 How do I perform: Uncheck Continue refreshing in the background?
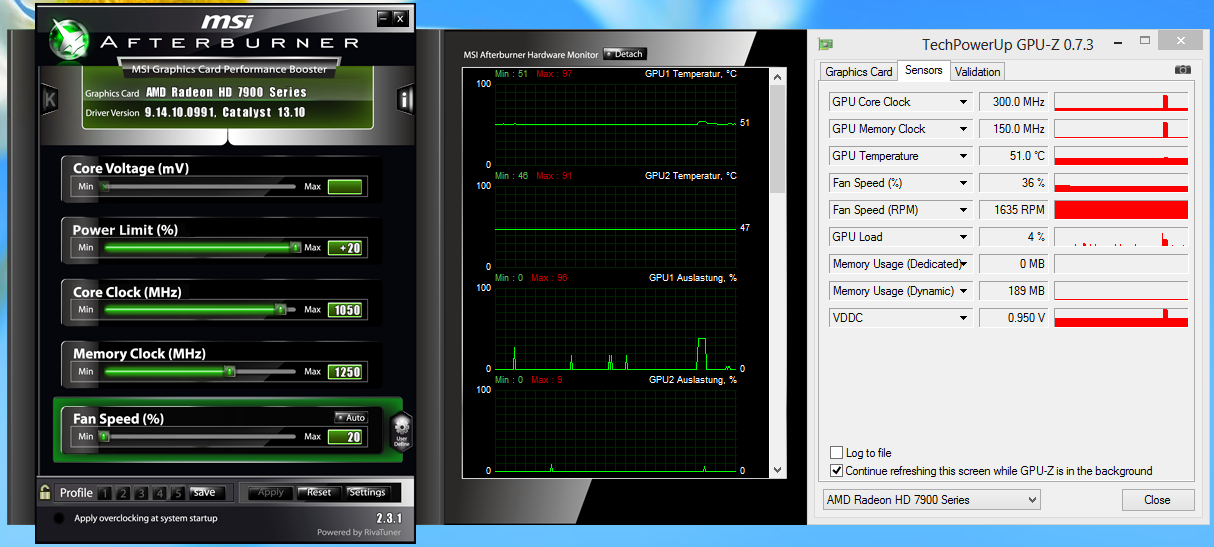point(837,470)
